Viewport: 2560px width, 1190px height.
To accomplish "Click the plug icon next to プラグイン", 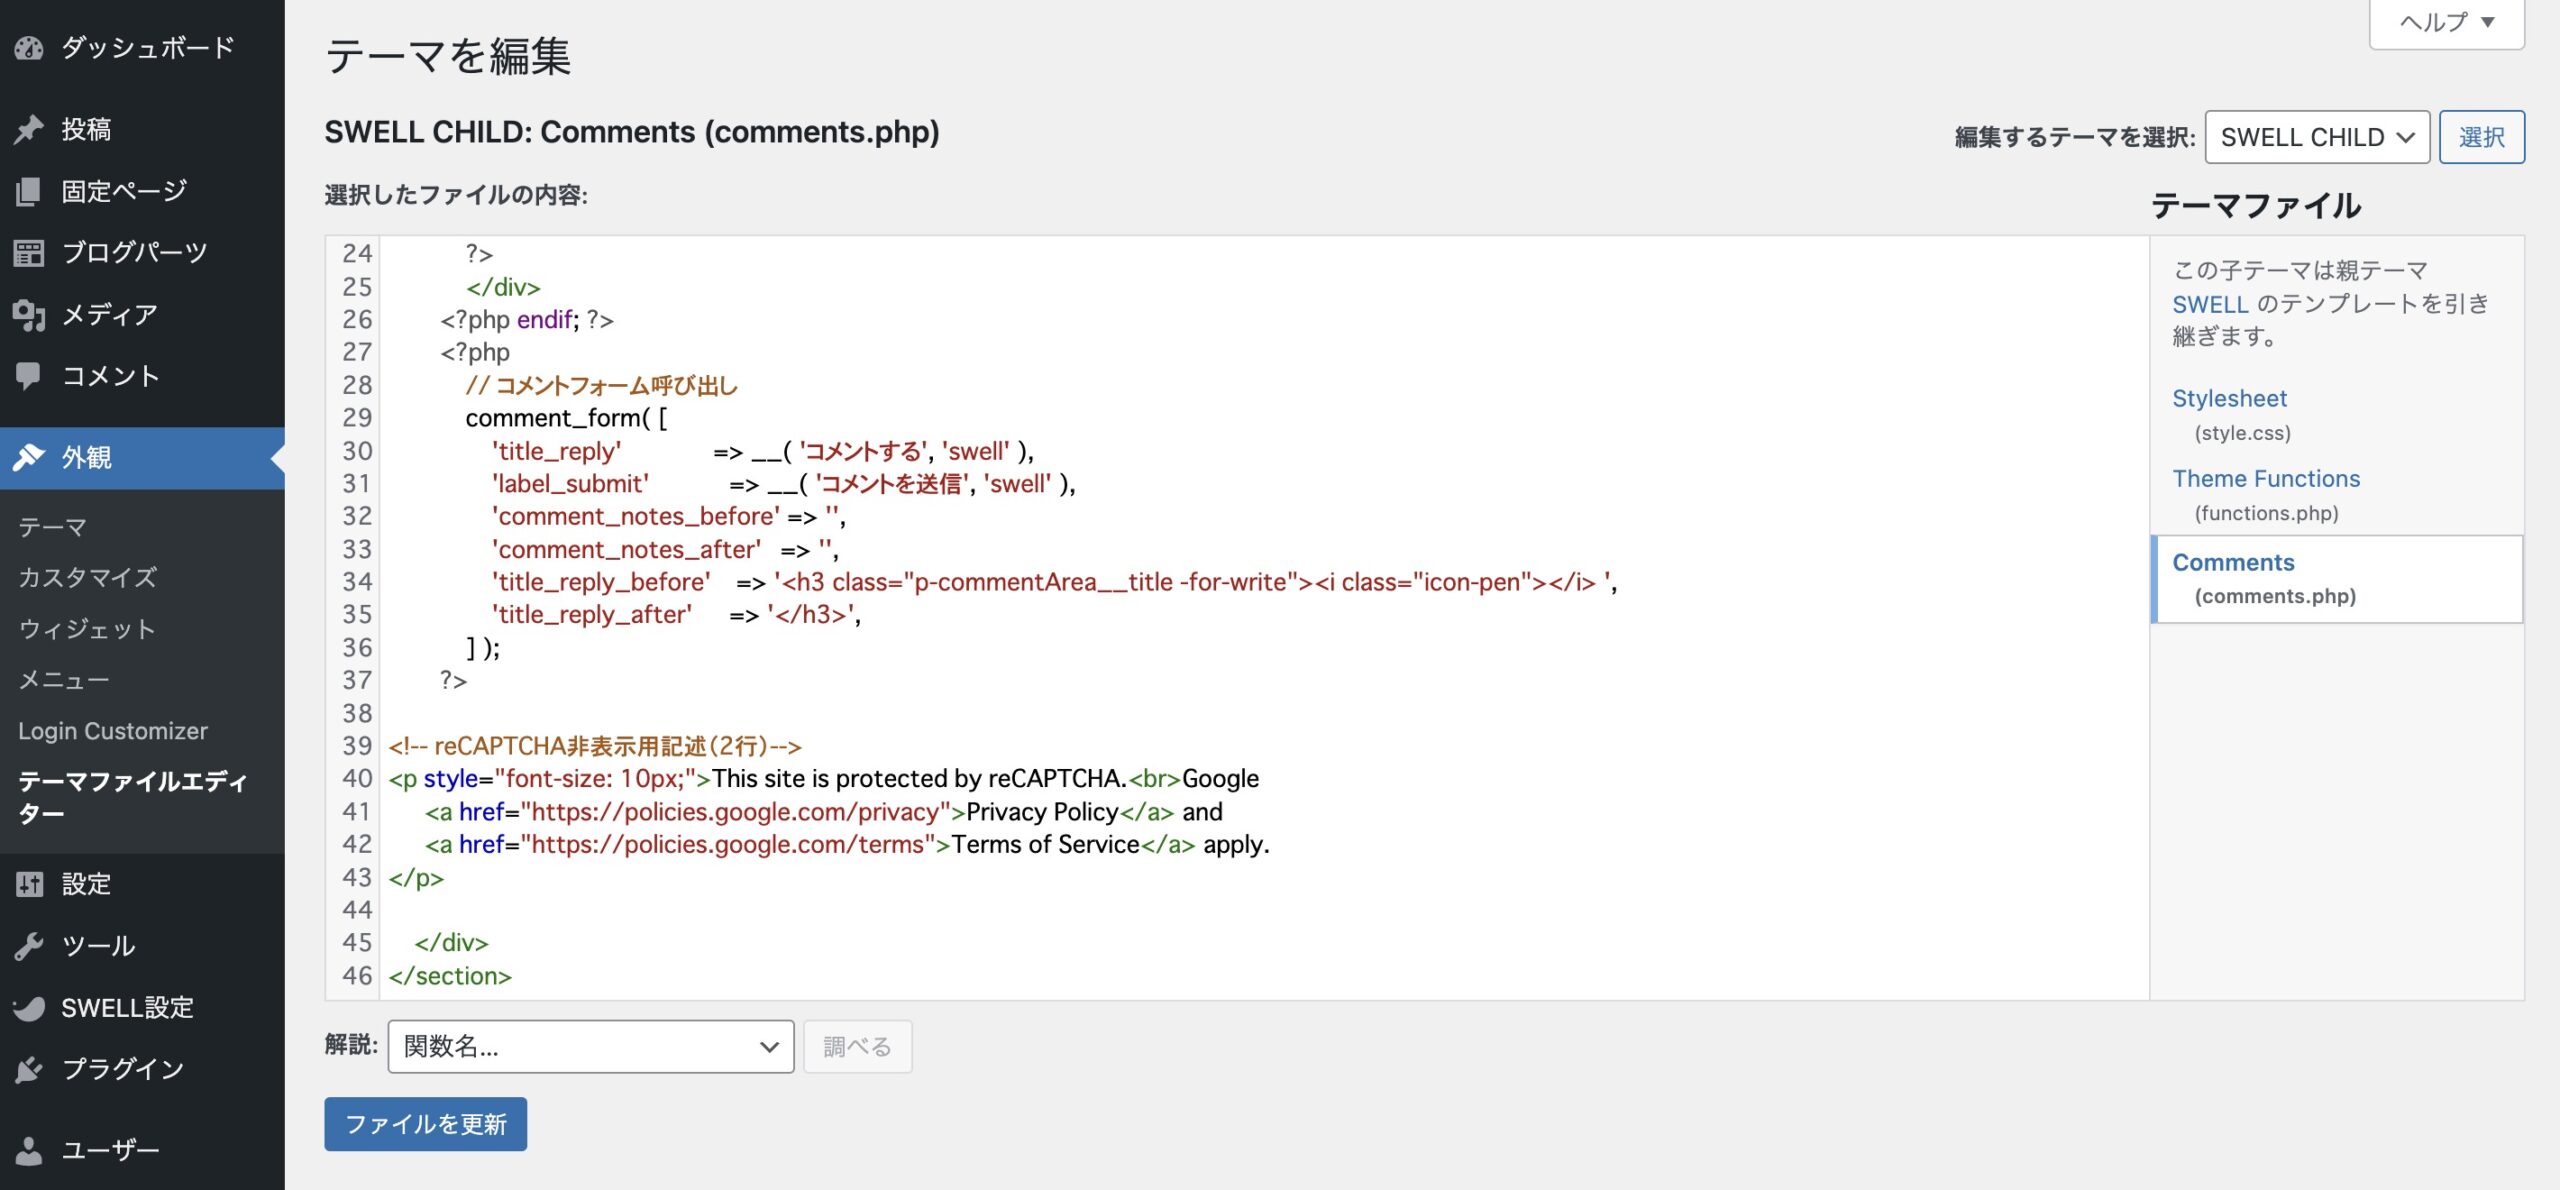I will [29, 1069].
